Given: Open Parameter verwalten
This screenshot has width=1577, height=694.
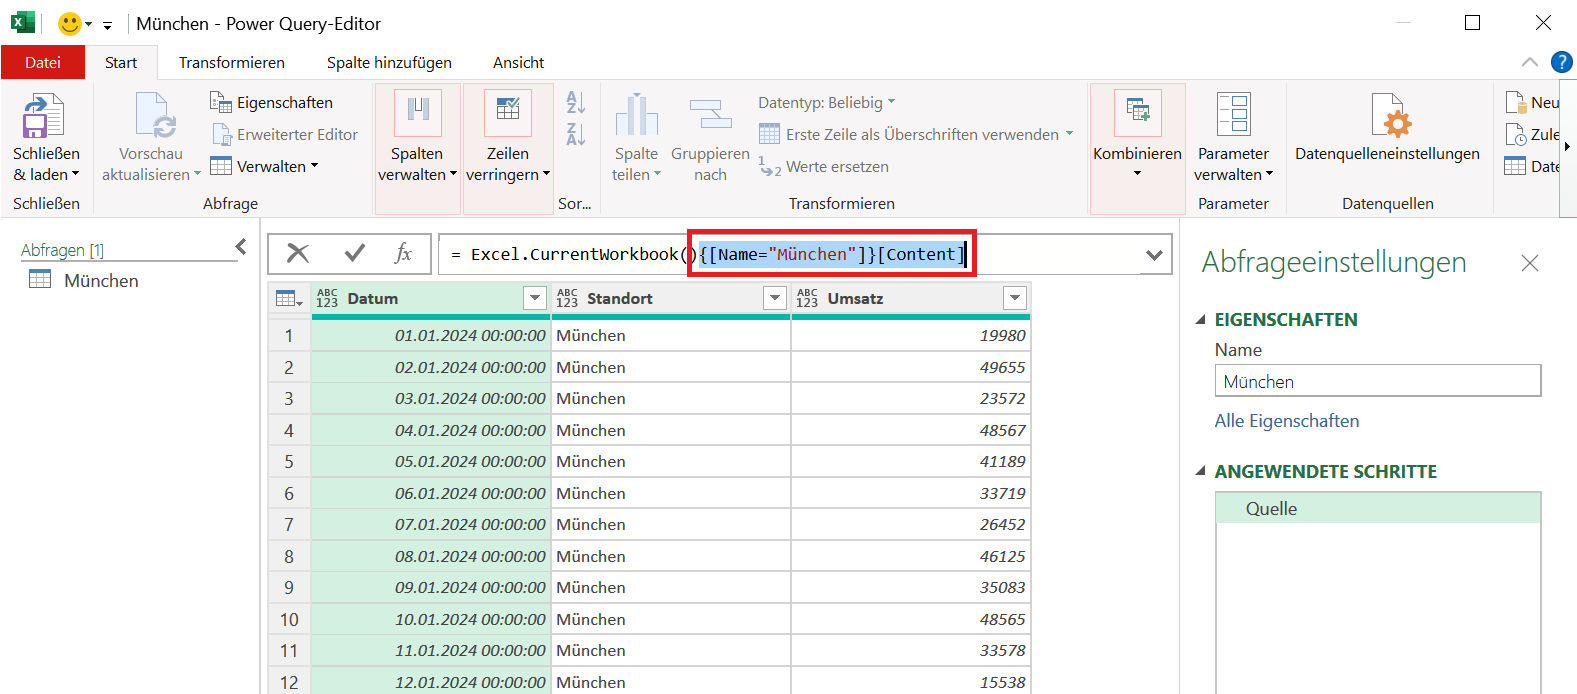Looking at the screenshot, I should click(1233, 138).
